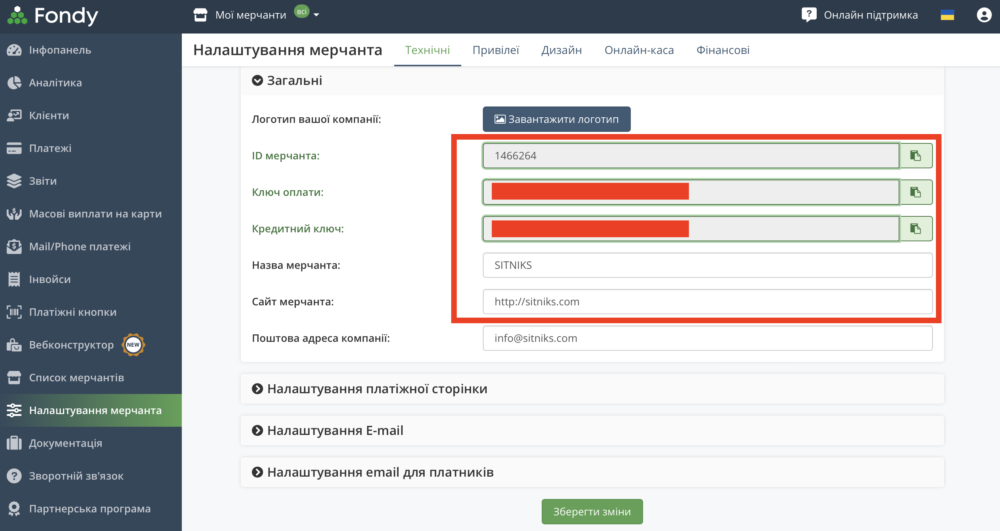
Task: Copy the Кредитний ключ value
Action: pyautogui.click(x=916, y=229)
